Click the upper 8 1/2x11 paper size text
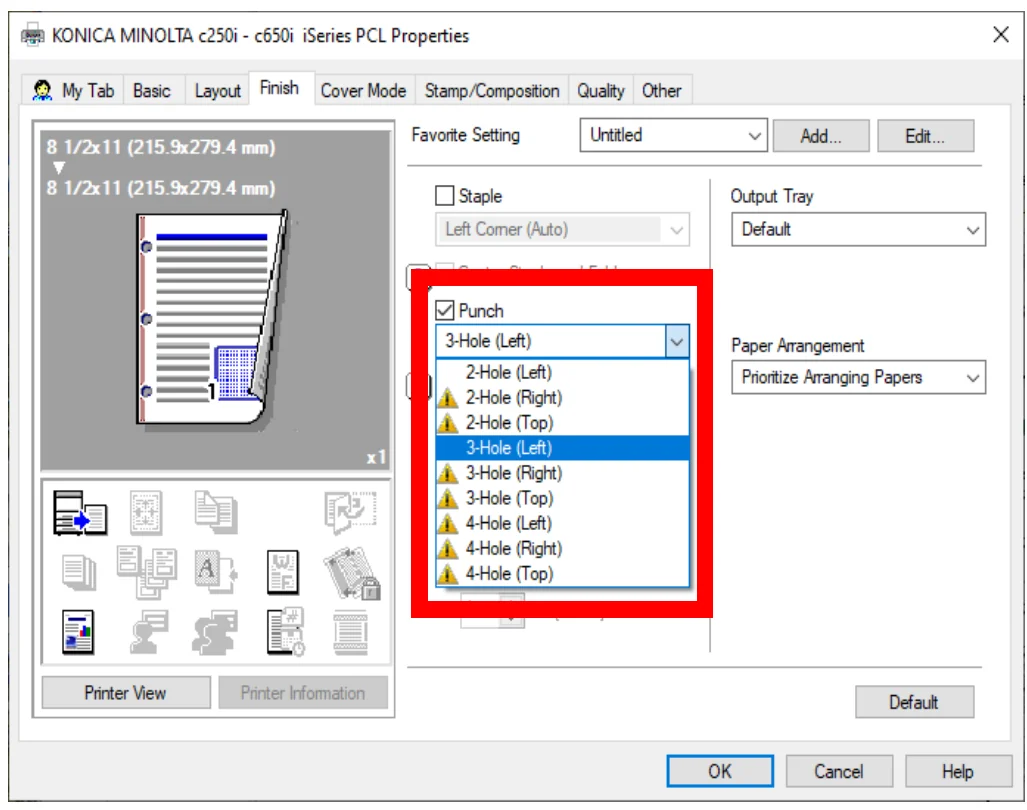Image resolution: width=1027 pixels, height=810 pixels. click(x=161, y=147)
